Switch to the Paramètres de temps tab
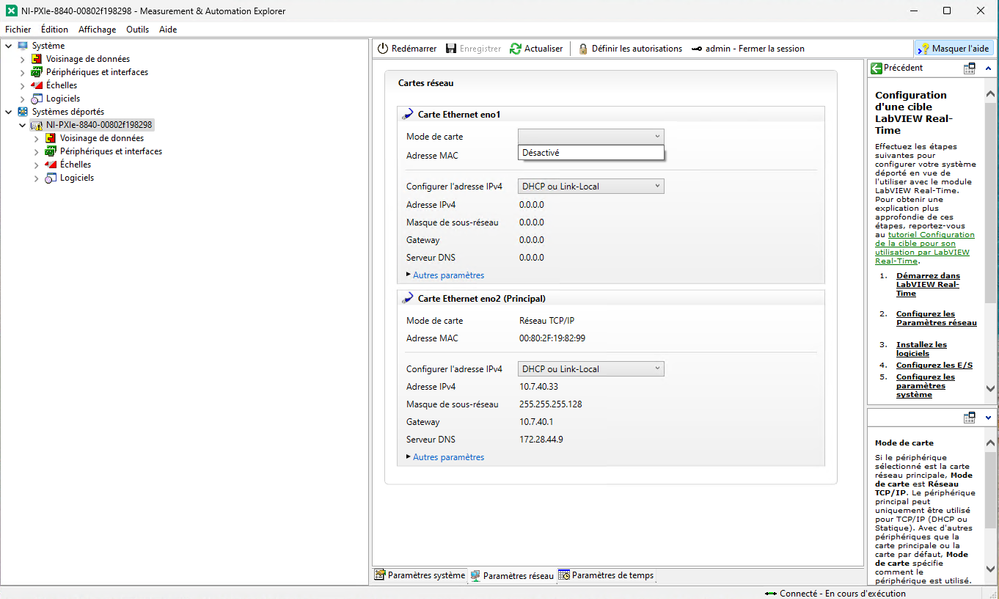Viewport: 999px width, 599px height. [607, 575]
